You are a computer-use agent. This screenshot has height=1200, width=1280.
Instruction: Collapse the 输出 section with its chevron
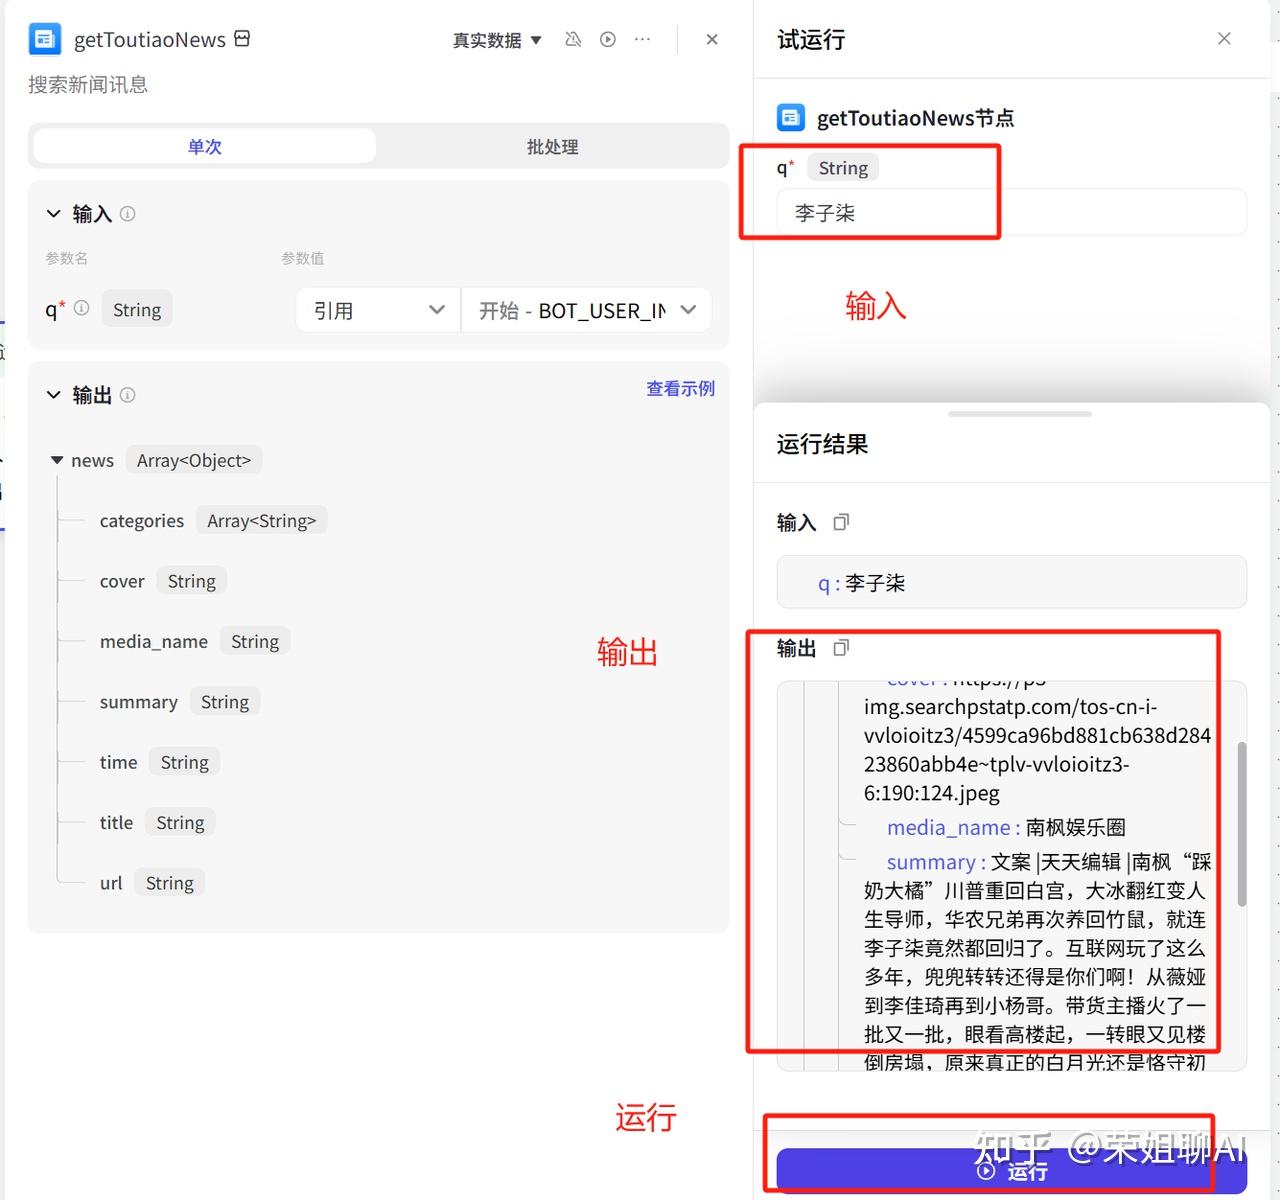53,394
